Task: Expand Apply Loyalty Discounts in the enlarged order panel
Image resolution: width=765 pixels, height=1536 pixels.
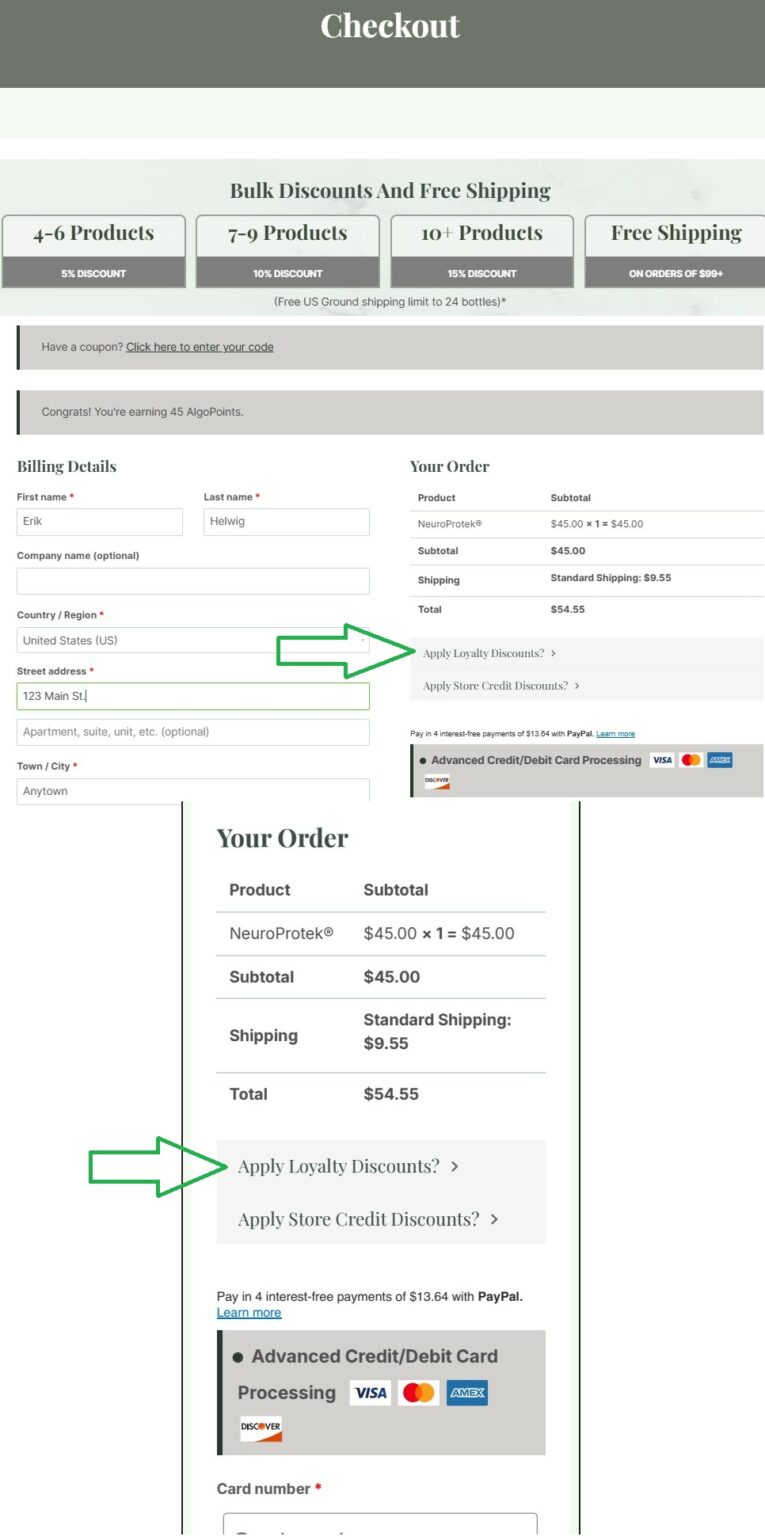Action: [x=346, y=1166]
